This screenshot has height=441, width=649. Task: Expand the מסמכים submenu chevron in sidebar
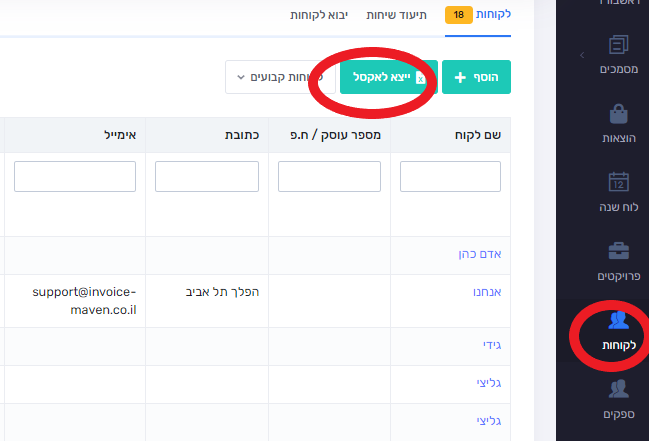tap(582, 54)
